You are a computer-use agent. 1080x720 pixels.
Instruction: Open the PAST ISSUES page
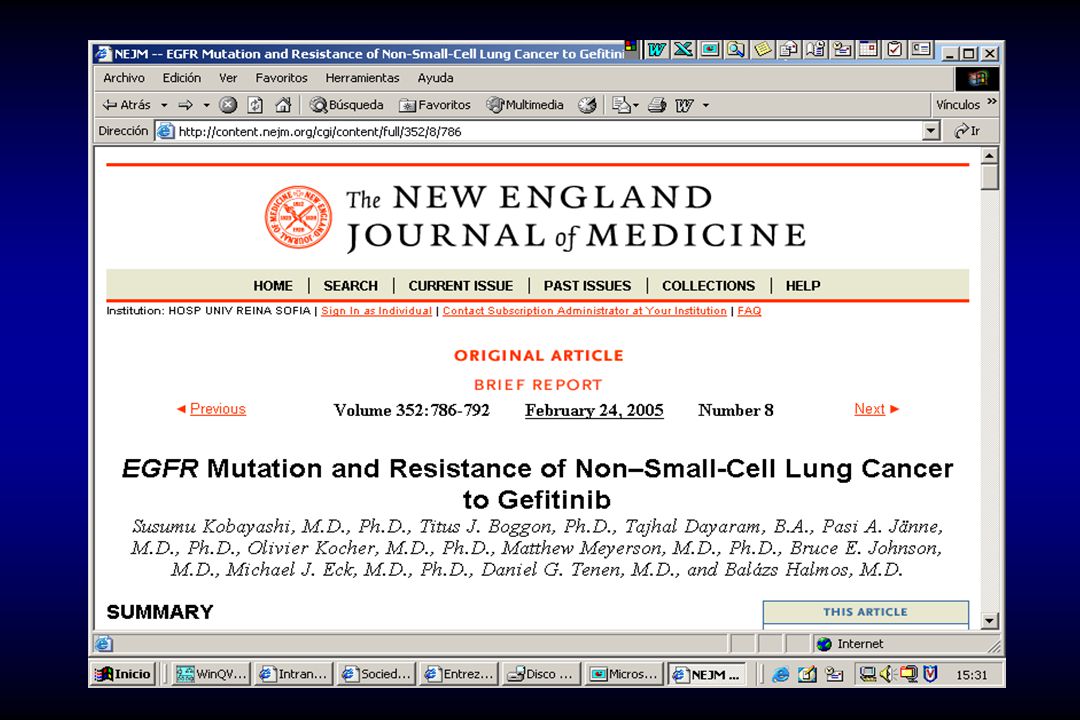click(x=587, y=286)
